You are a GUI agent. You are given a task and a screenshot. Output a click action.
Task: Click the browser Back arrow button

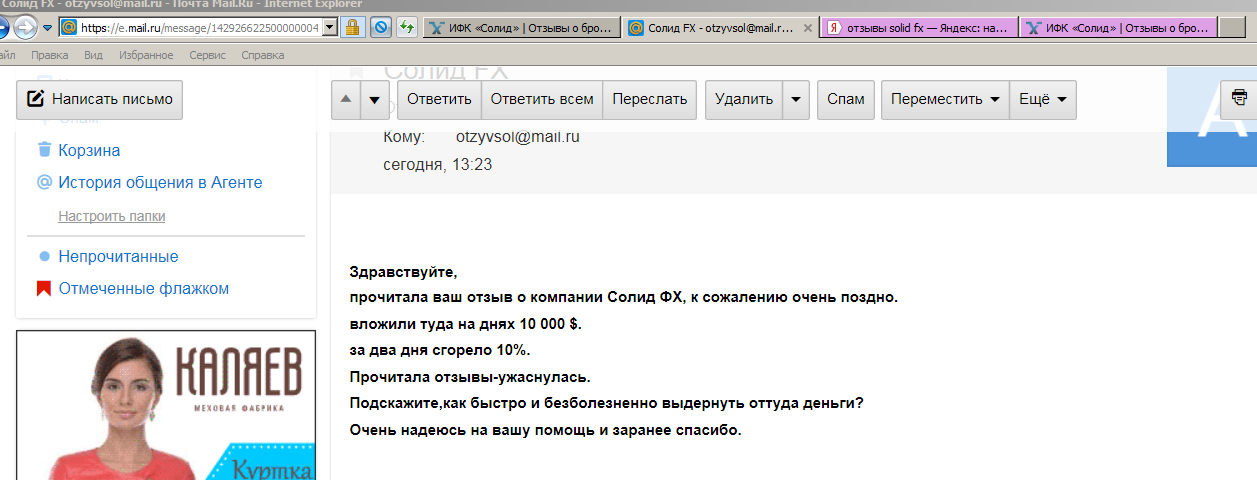3,28
